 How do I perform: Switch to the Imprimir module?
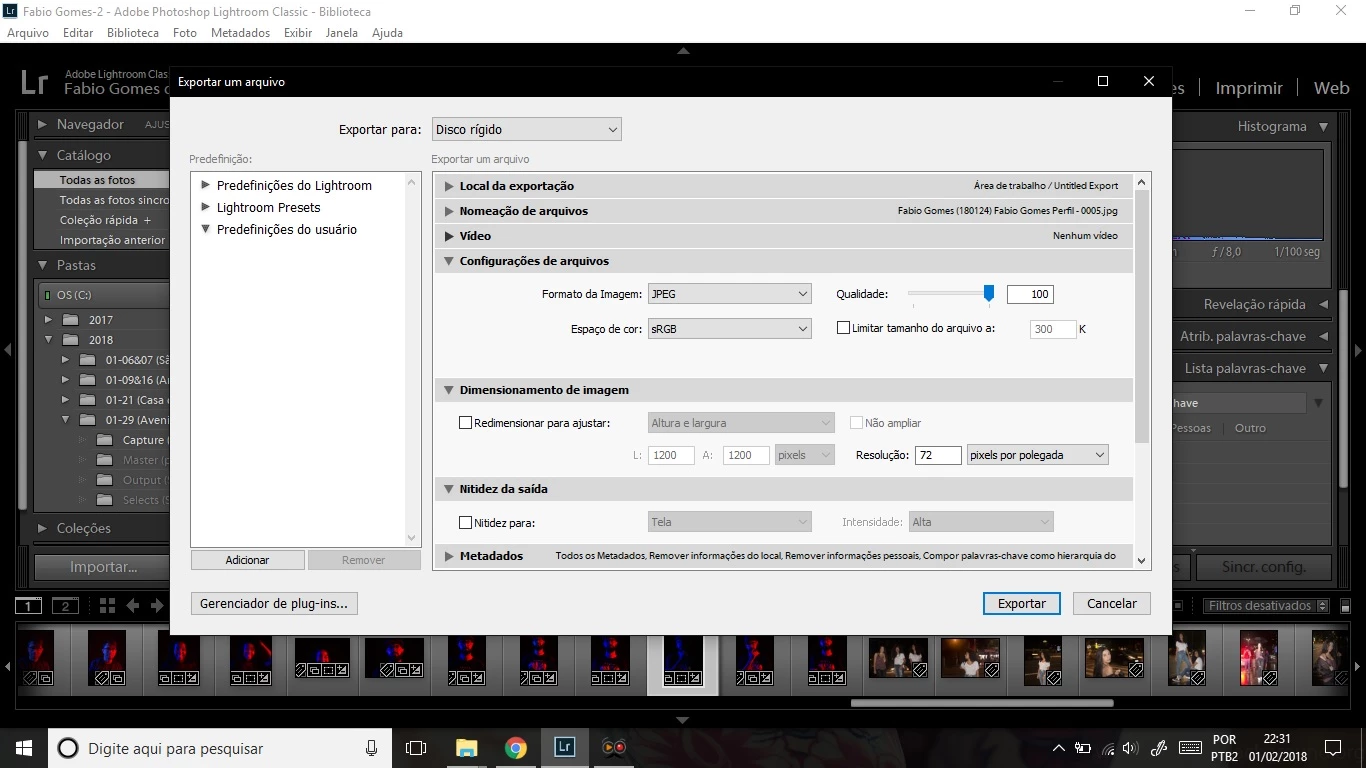(x=1249, y=88)
